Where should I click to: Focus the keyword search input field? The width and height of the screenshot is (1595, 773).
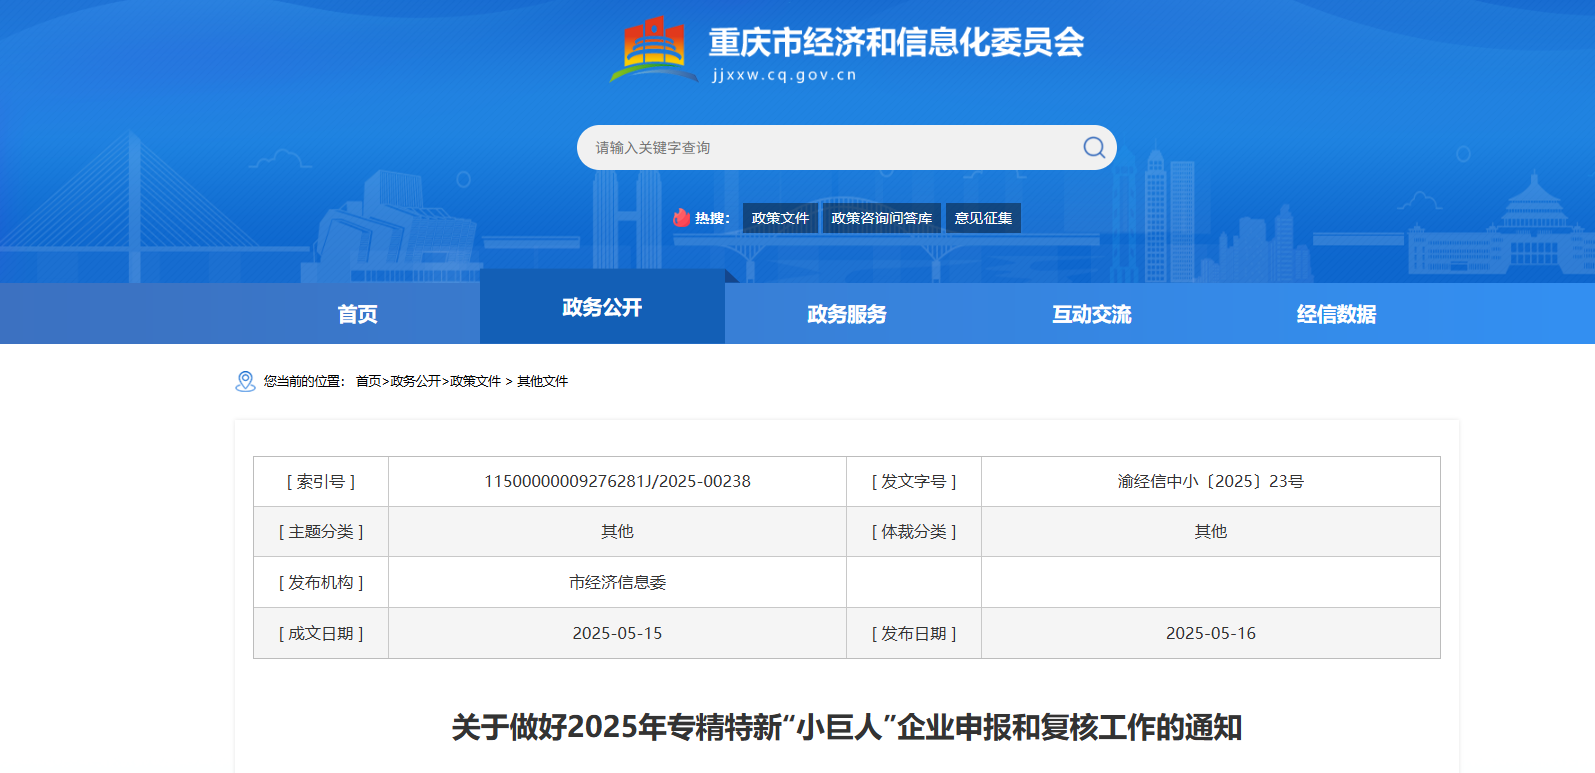tap(830, 148)
